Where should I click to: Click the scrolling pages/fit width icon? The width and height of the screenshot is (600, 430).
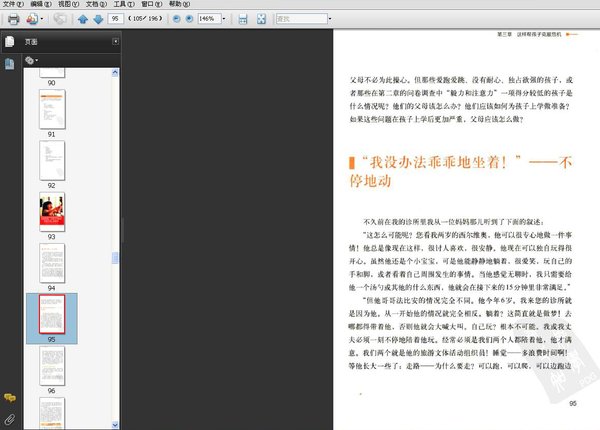(x=243, y=19)
